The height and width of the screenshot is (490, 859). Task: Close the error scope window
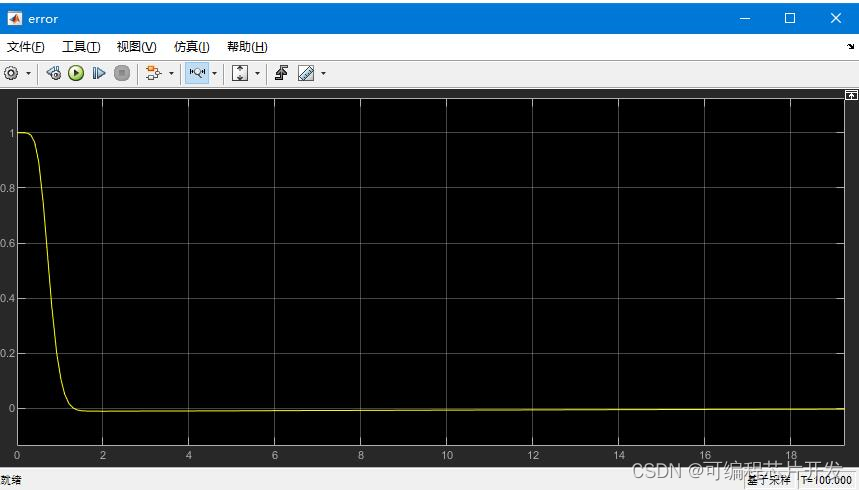[835, 18]
